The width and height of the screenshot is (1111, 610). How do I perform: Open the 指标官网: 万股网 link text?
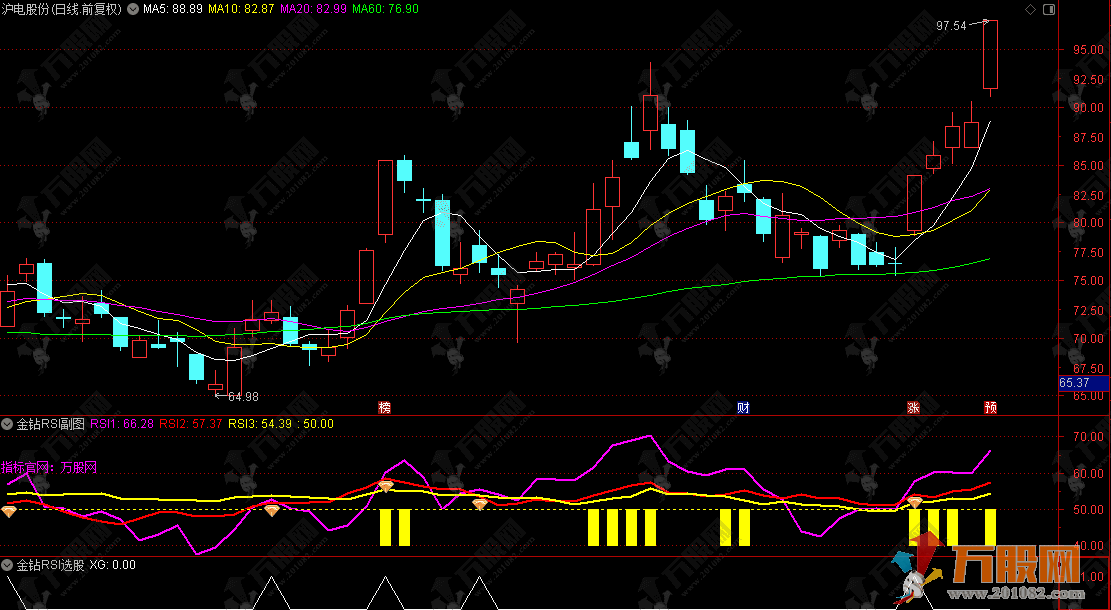pyautogui.click(x=49, y=467)
